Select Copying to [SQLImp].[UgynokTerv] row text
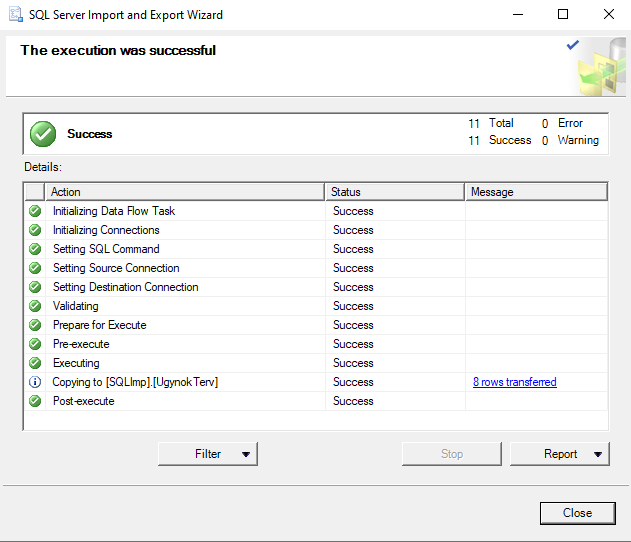Screen dimensions: 631x542 click(x=135, y=382)
